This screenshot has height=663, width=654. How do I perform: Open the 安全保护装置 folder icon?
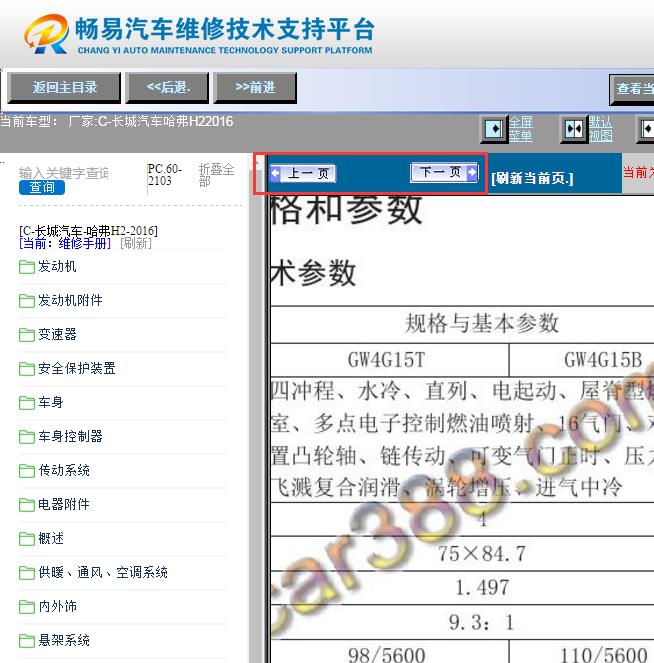point(27,369)
